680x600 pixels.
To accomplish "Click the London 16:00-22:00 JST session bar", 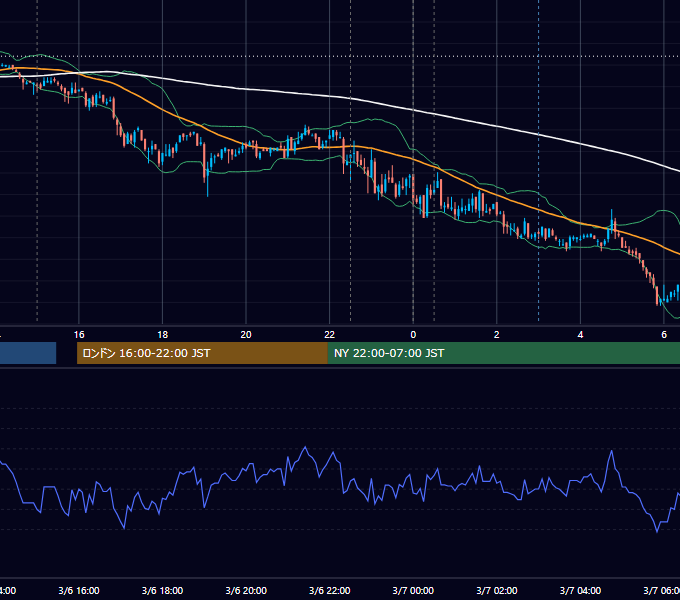I will point(202,353).
